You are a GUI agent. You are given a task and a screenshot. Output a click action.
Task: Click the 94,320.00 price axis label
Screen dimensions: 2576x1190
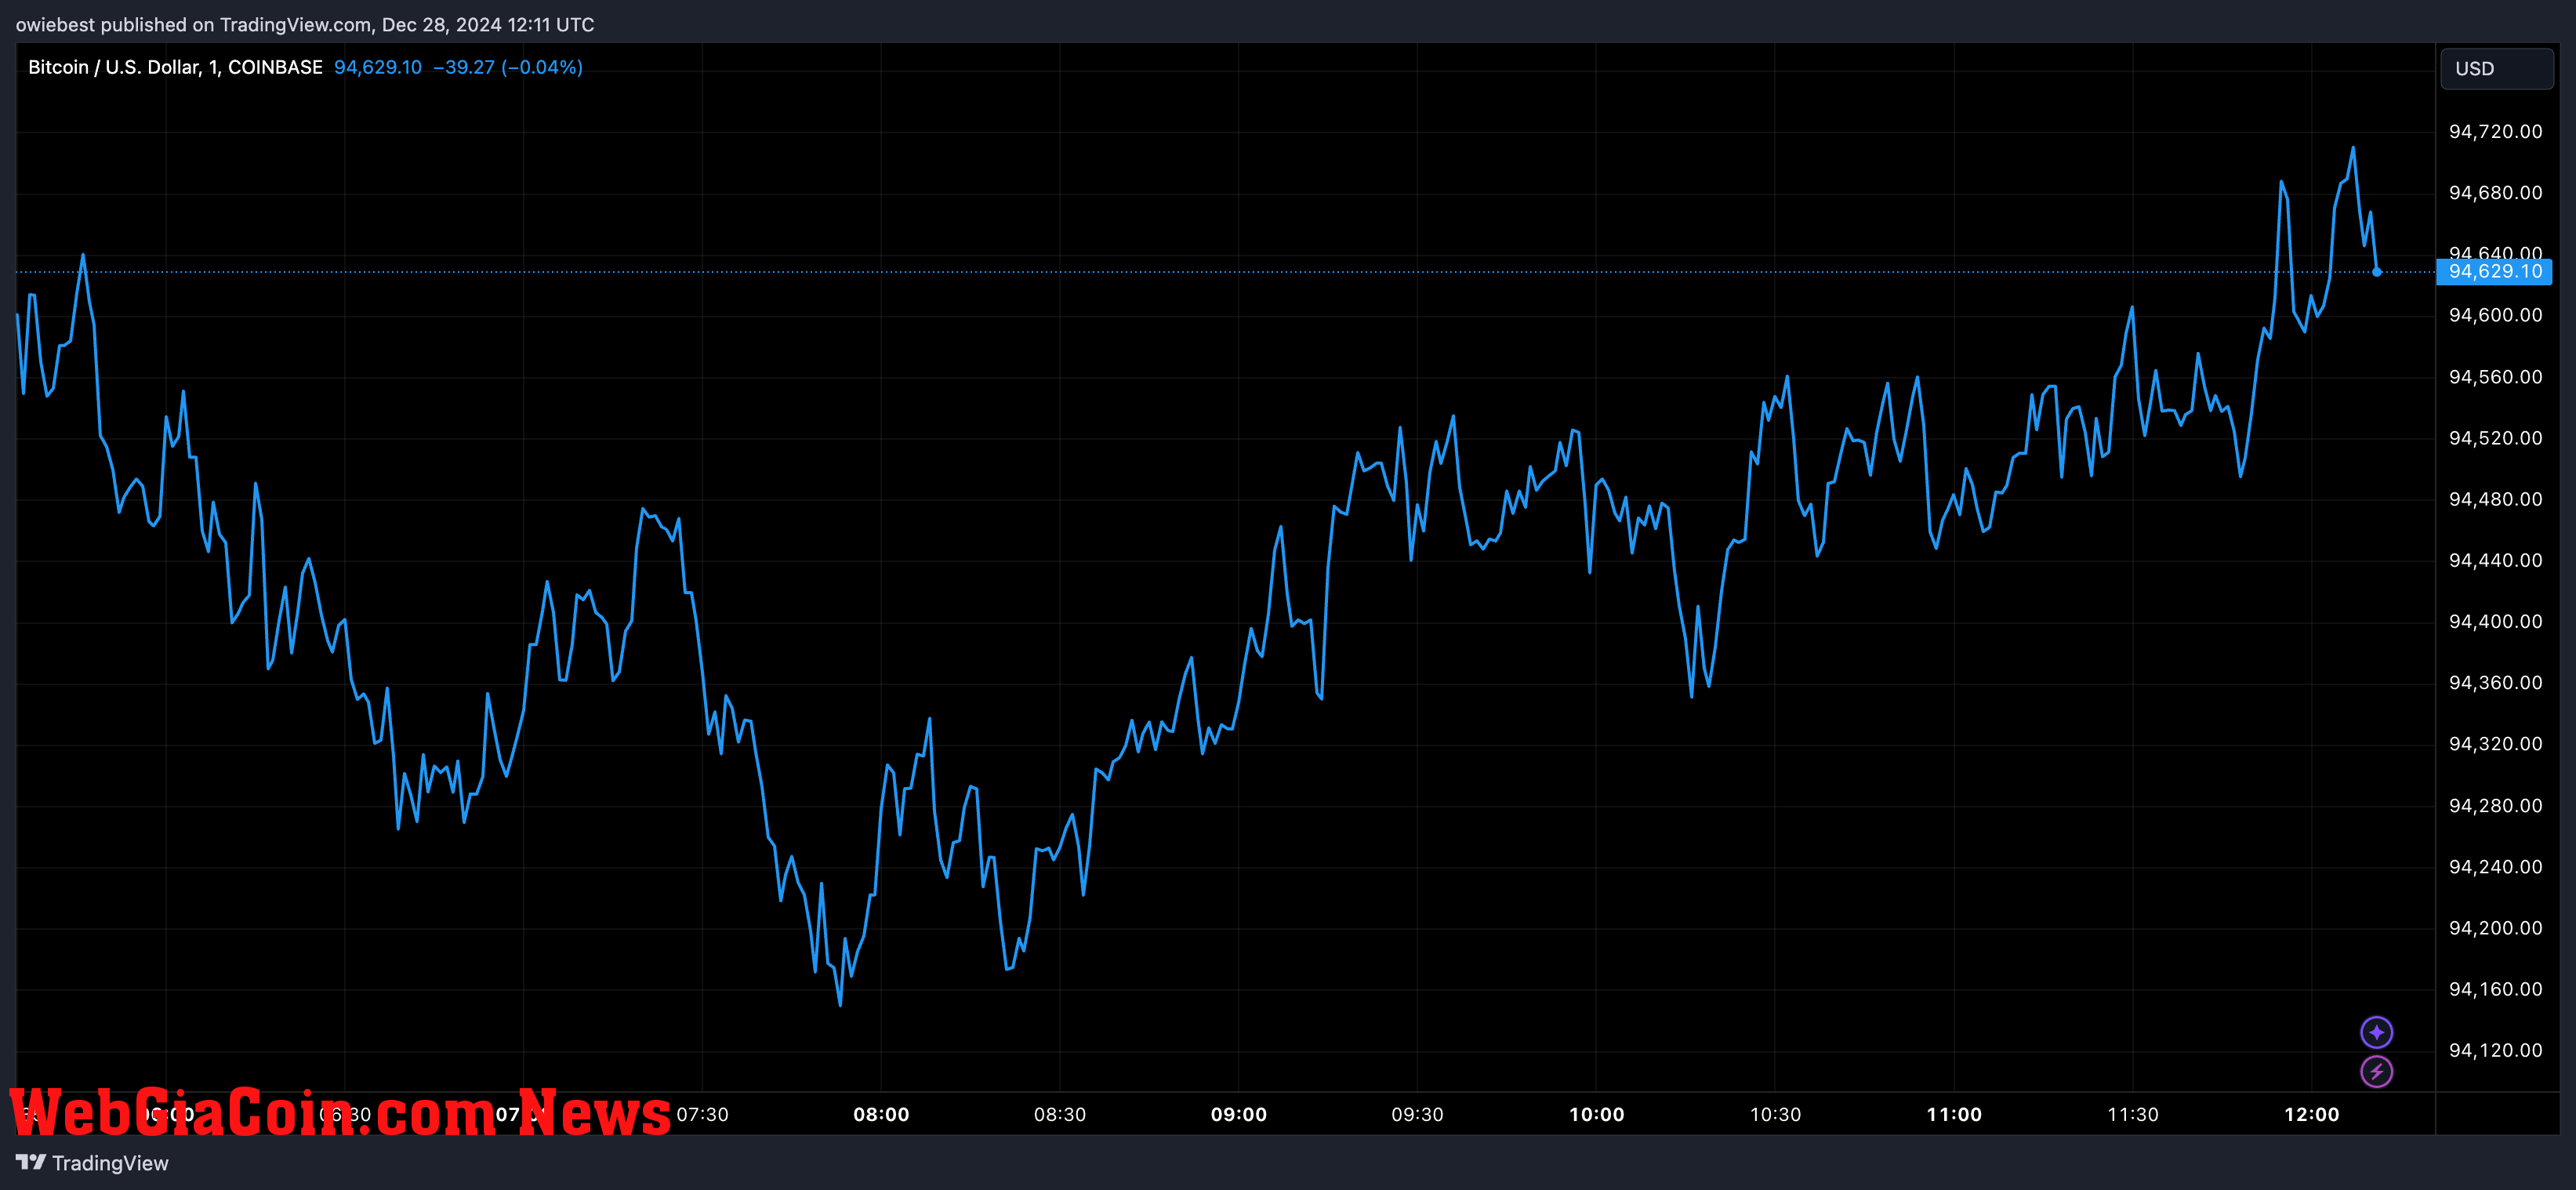(2495, 743)
